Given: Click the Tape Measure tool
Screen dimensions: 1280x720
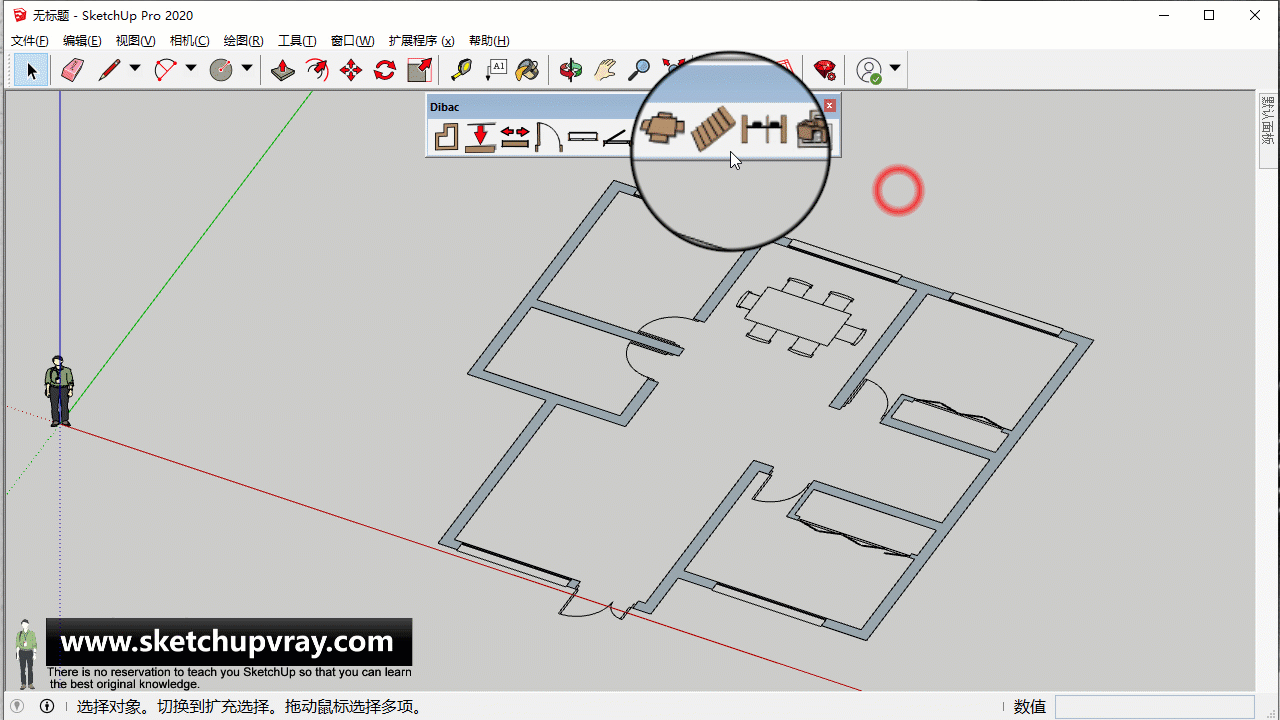Looking at the screenshot, I should coord(461,70).
